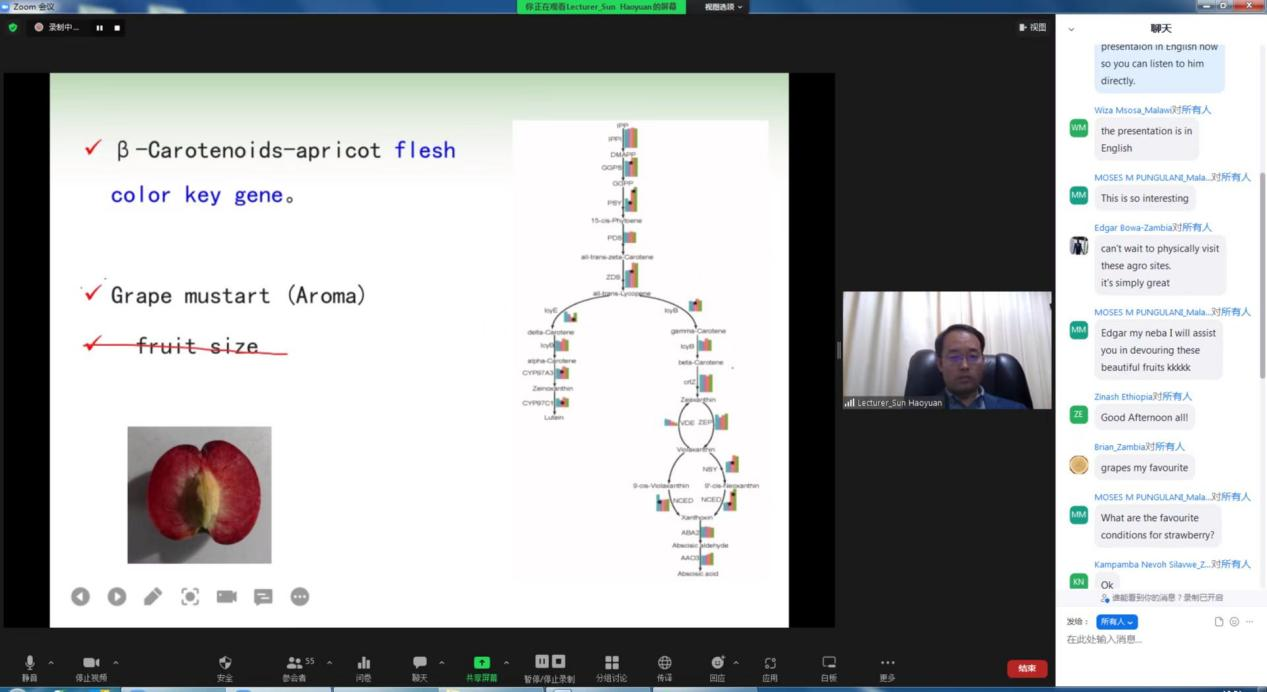Open the Whiteboard icon
Screen dimensions: 1267x692
point(829,666)
